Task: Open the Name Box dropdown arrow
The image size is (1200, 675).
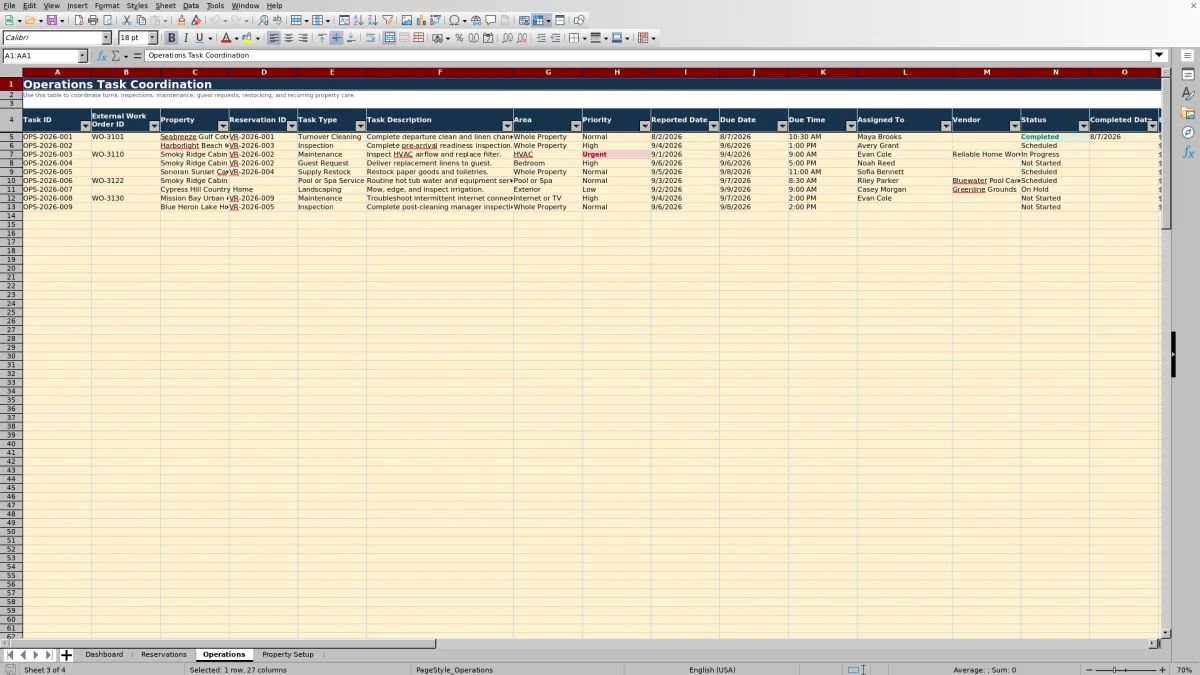Action: coord(82,56)
